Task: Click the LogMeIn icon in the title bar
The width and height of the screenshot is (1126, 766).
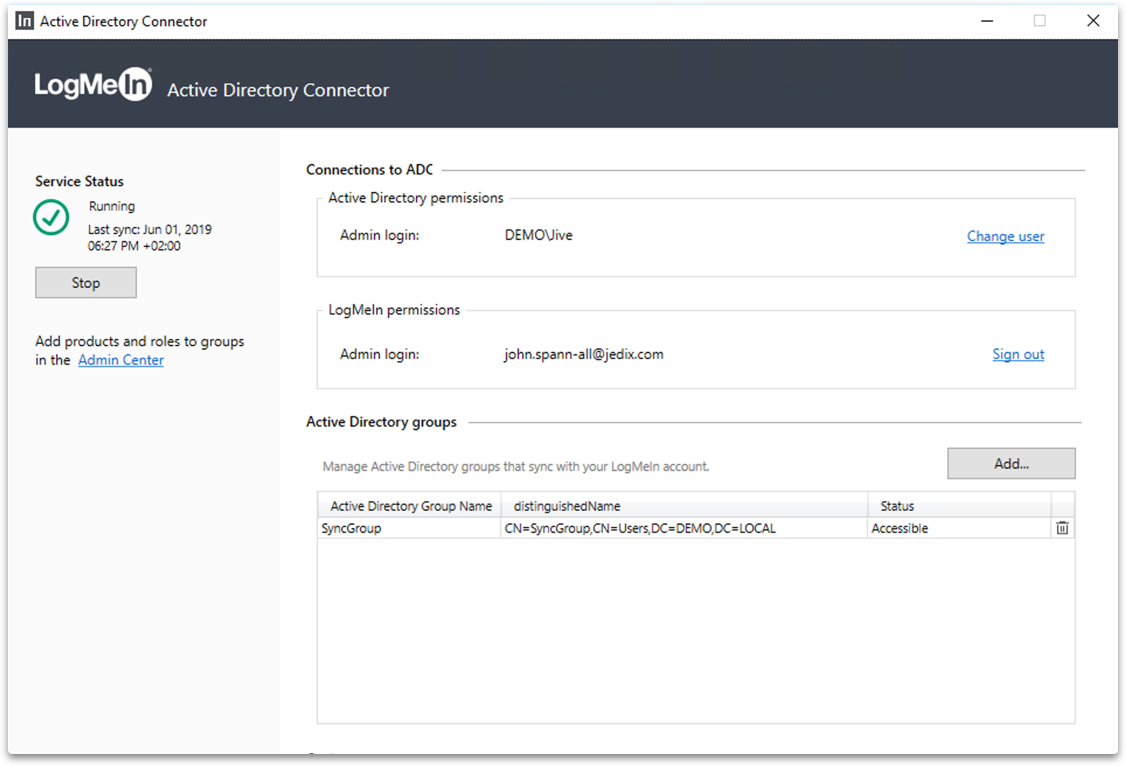Action: [23, 20]
